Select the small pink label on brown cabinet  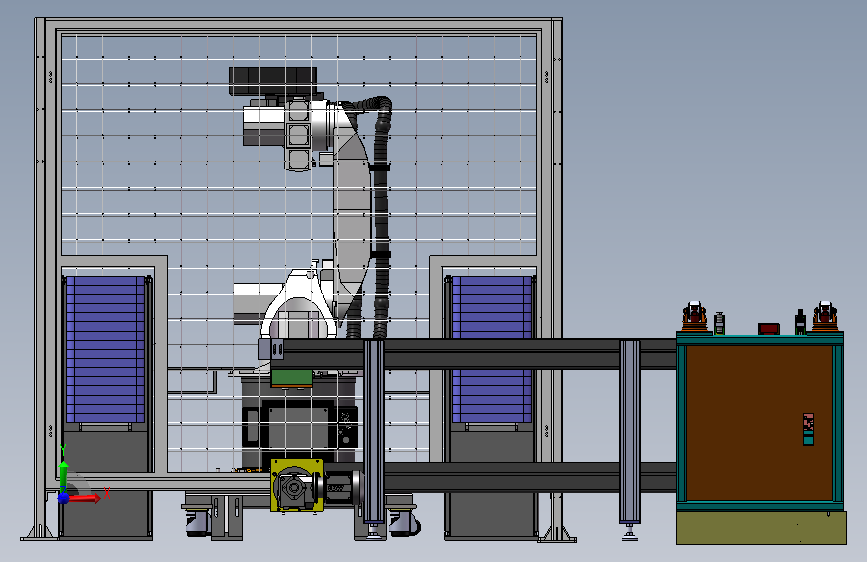coord(808,423)
